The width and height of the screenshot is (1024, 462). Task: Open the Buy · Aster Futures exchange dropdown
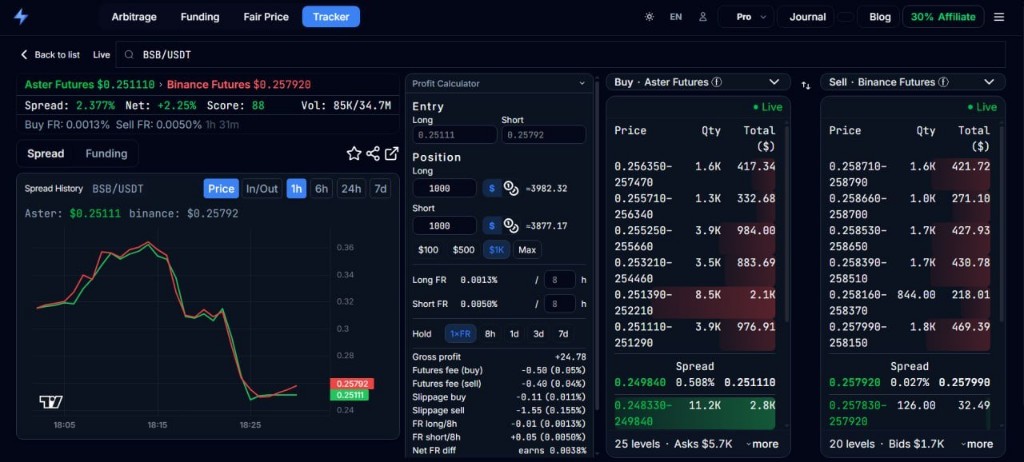[x=697, y=82]
